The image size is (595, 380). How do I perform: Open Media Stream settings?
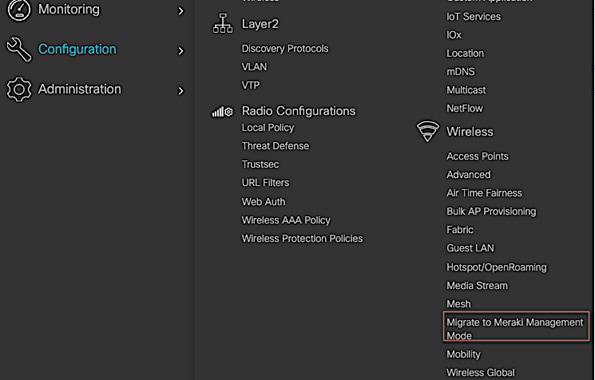coord(477,285)
